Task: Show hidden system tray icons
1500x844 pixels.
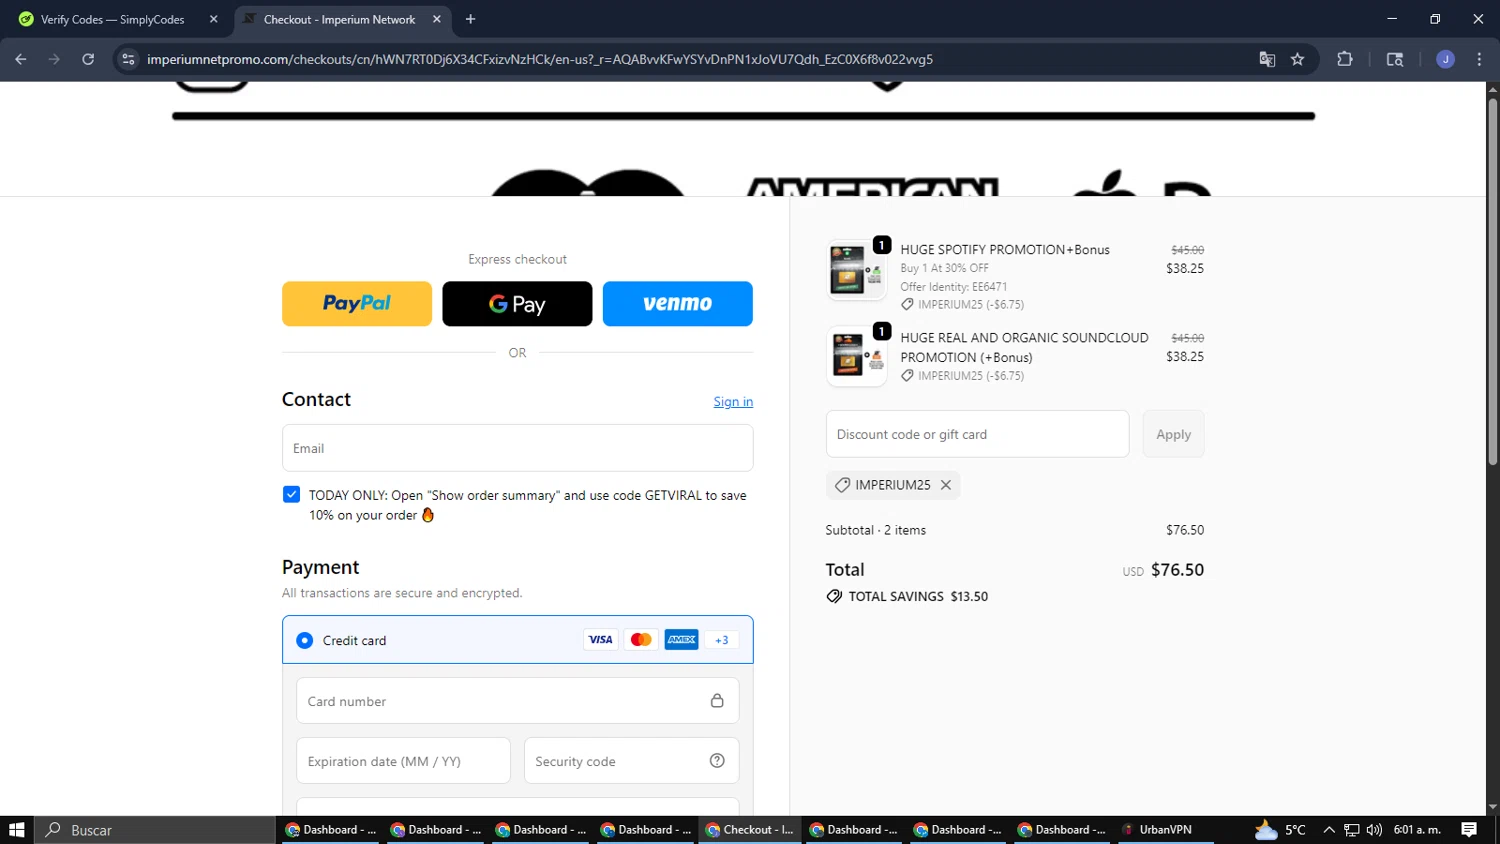Action: (1329, 830)
